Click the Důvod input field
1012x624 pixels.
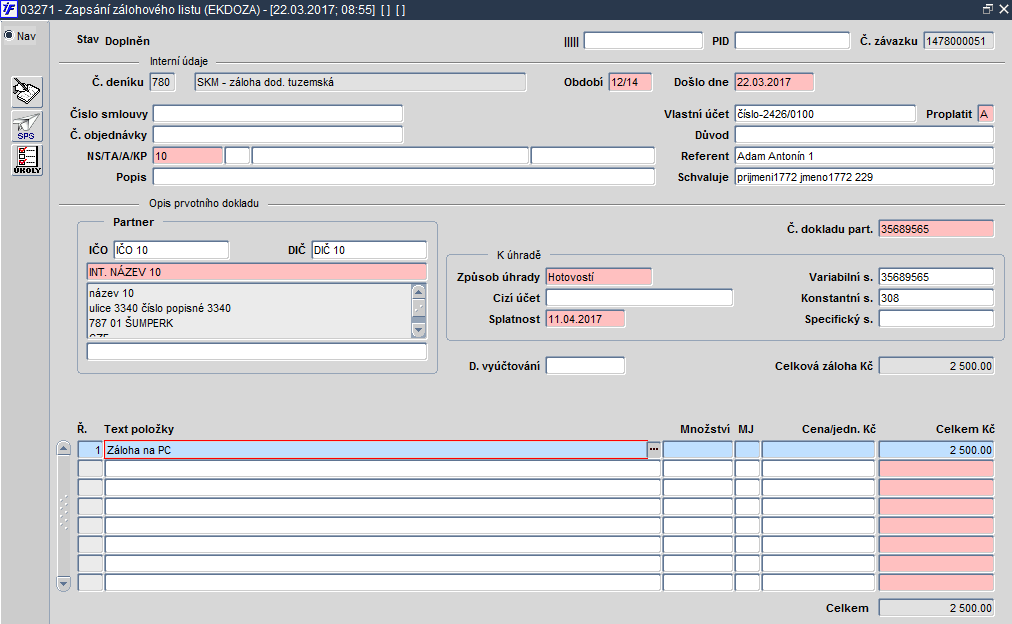pyautogui.click(x=864, y=135)
